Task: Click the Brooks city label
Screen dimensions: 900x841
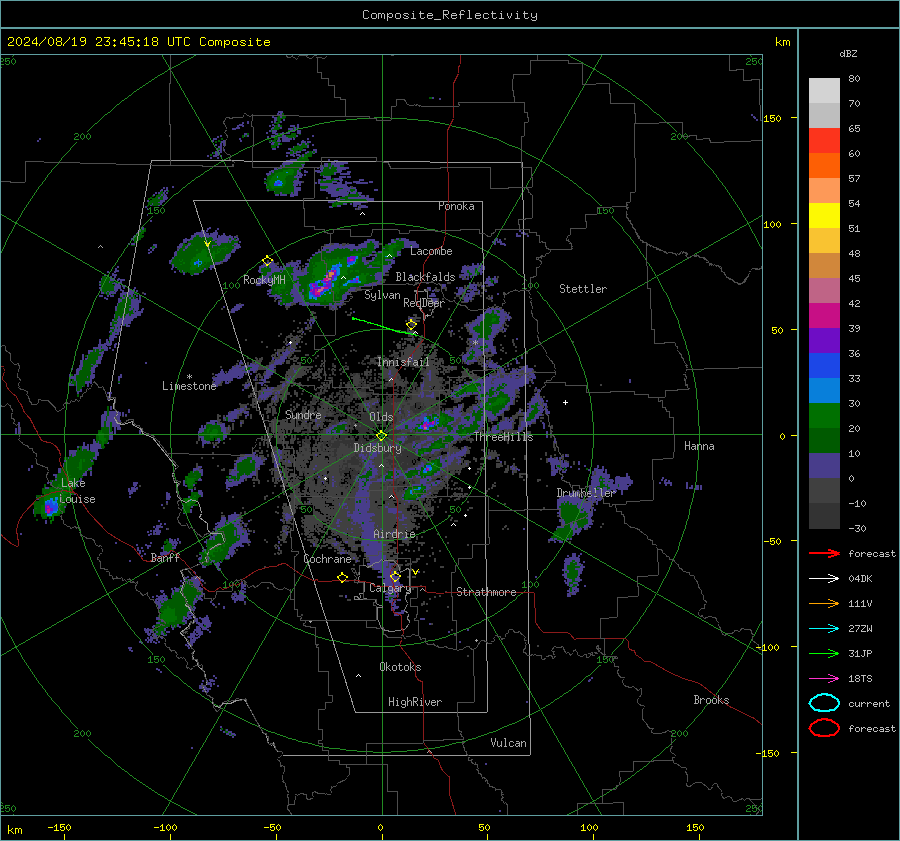Action: click(x=711, y=700)
